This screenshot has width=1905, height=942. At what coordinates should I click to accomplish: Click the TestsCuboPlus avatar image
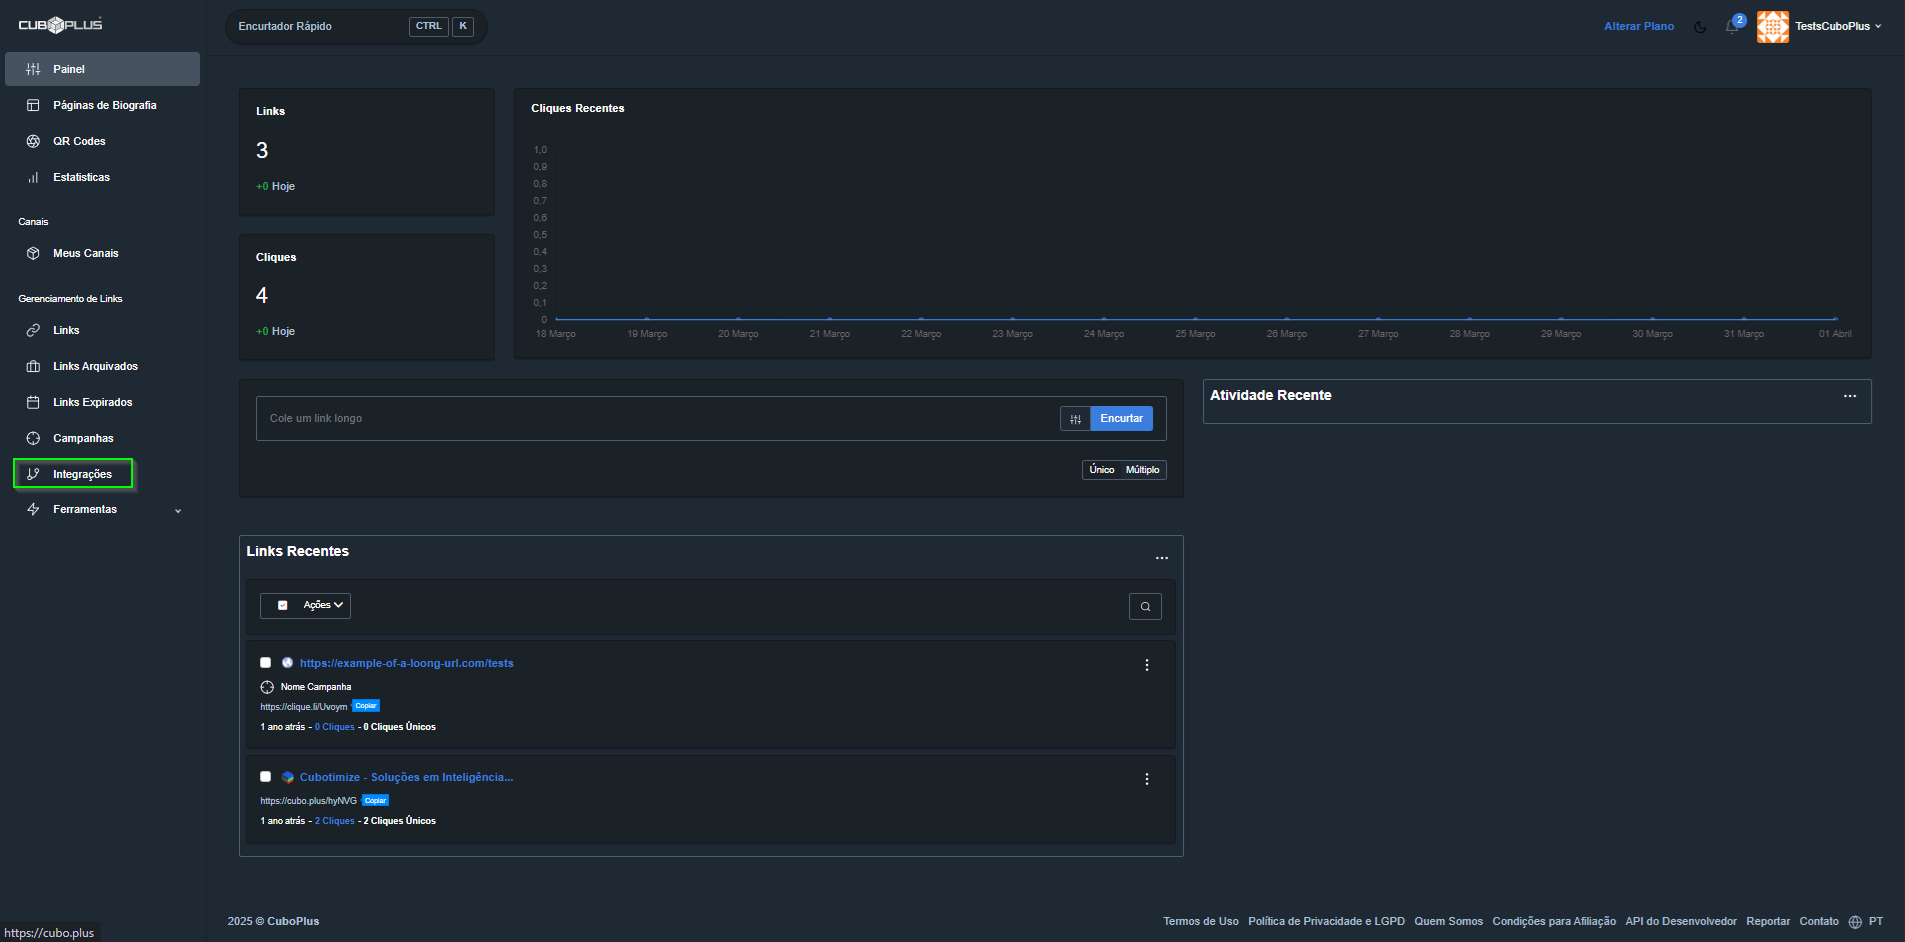(x=1773, y=26)
